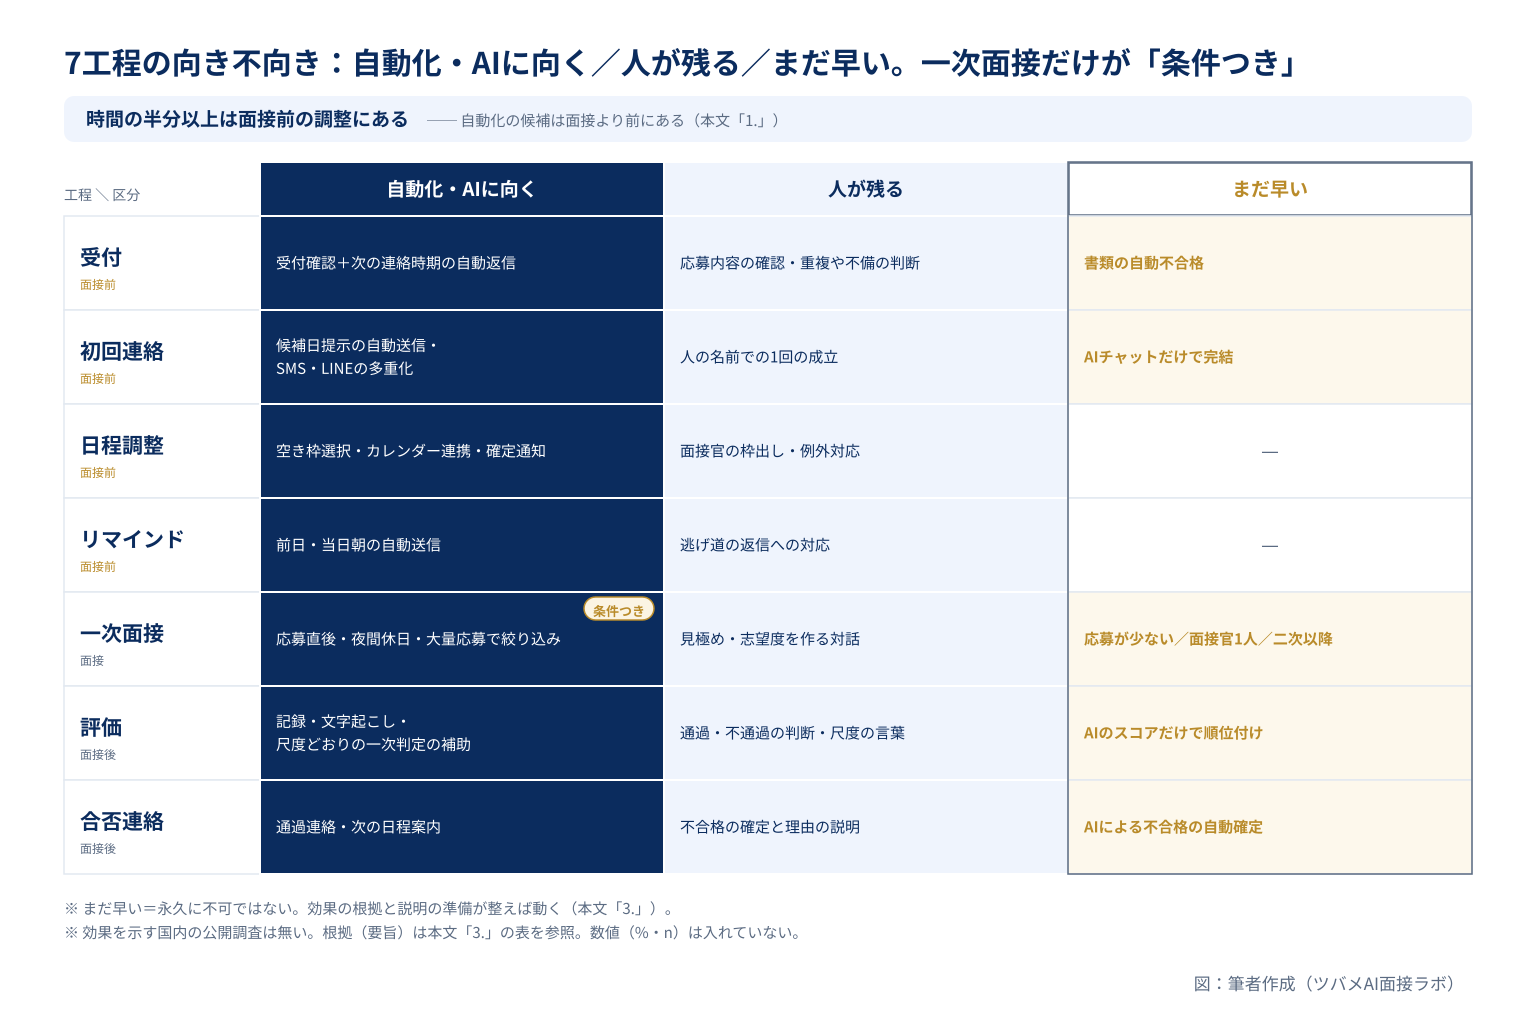This screenshot has height=1024, width=1536.
Task: Select the 工程＼区分 corner label
Action: (x=102, y=195)
